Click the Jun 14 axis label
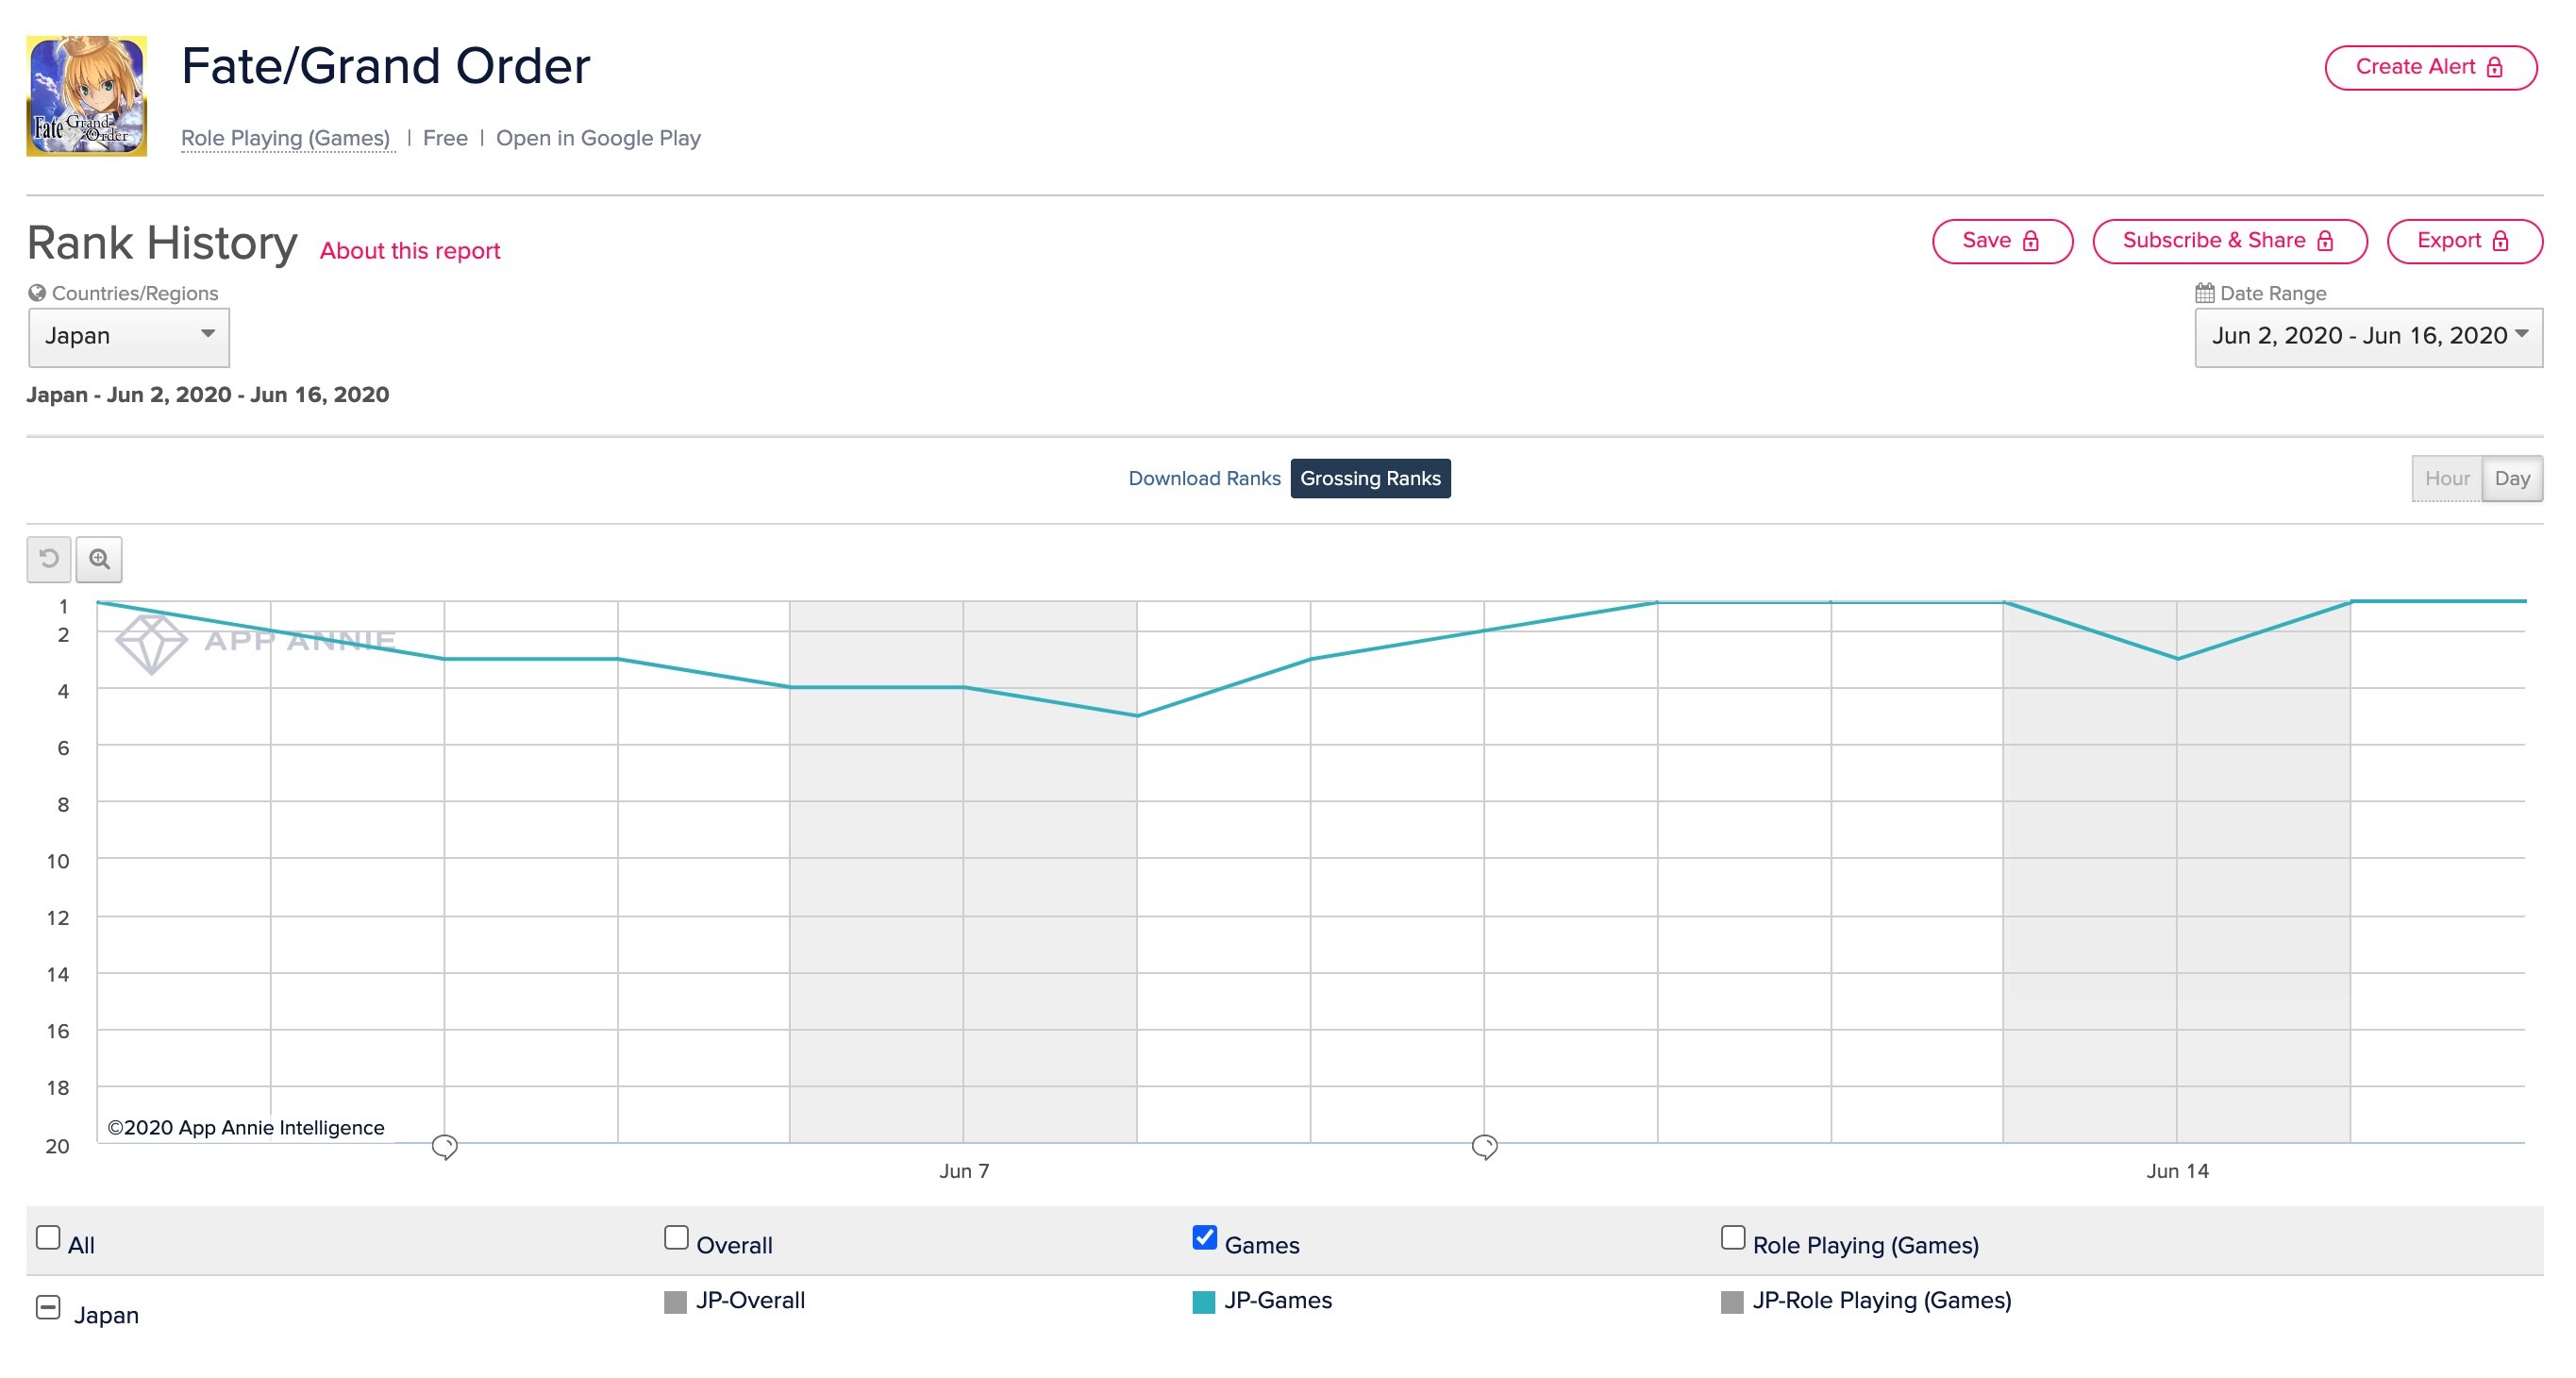The image size is (2576, 1378). (2177, 1171)
